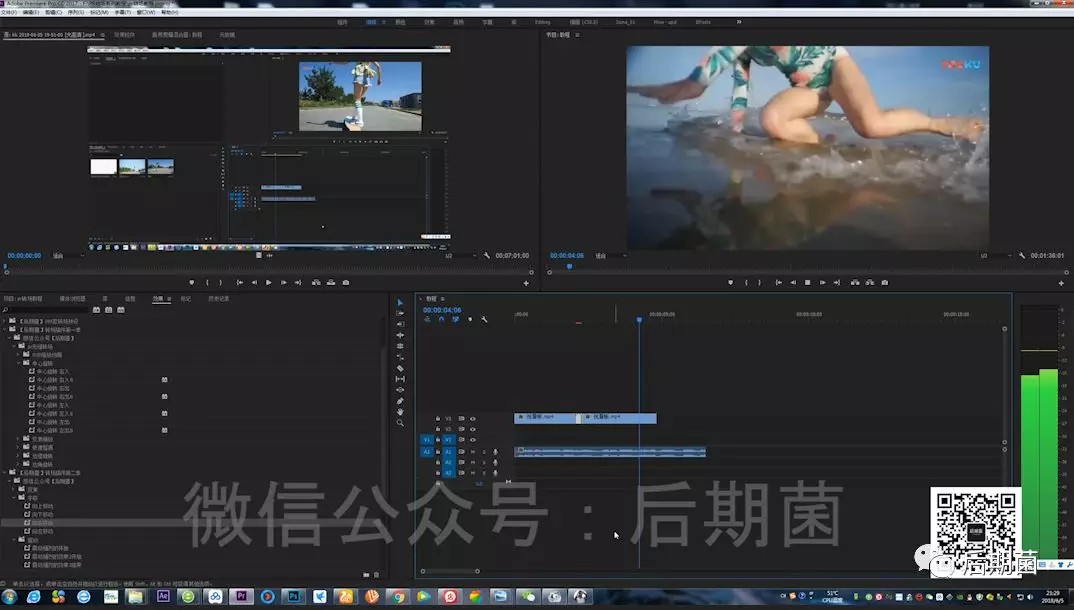
Task: Click the program monitor timecode 00:00:04:06
Action: (x=566, y=256)
